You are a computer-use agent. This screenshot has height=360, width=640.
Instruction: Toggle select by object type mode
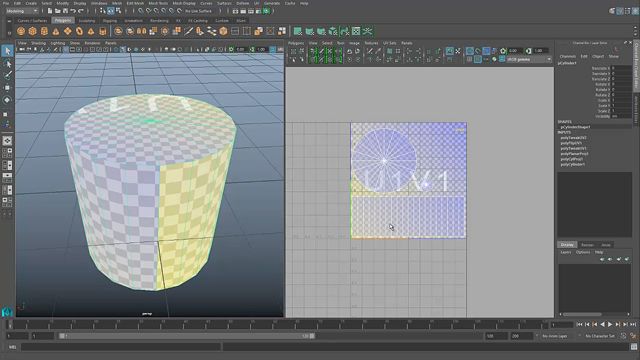(x=111, y=11)
